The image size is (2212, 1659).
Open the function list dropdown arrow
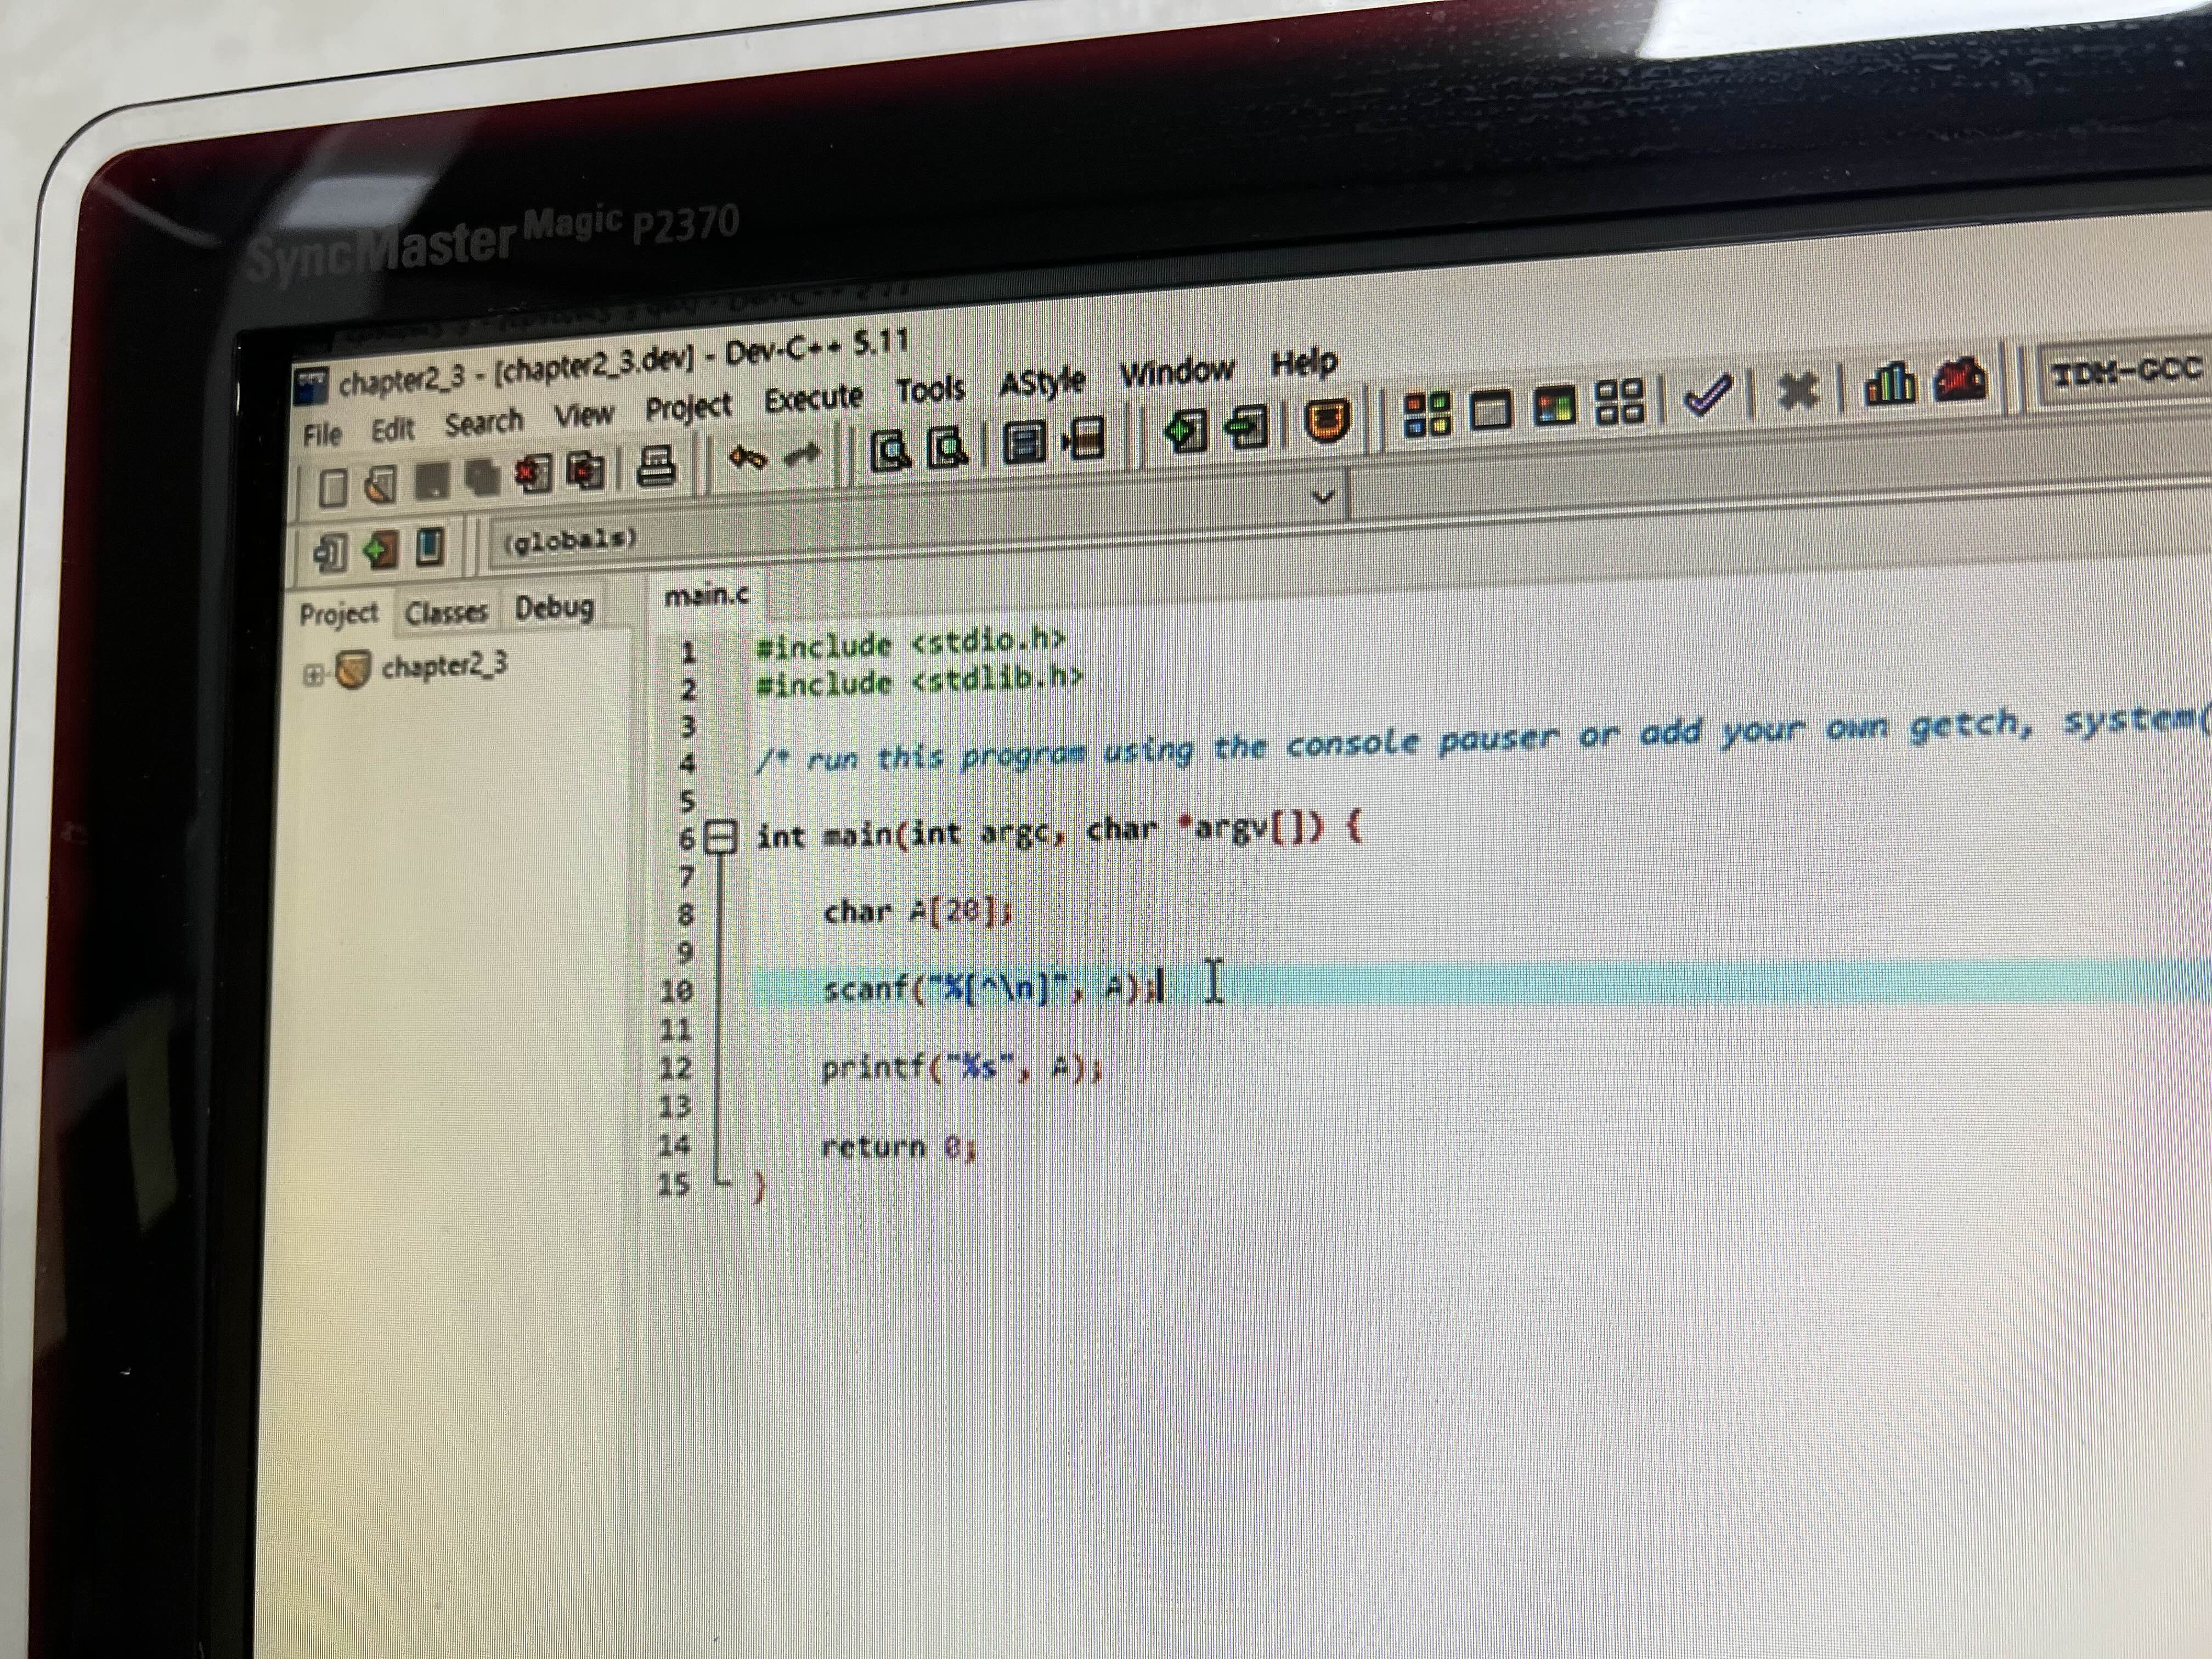1323,496
